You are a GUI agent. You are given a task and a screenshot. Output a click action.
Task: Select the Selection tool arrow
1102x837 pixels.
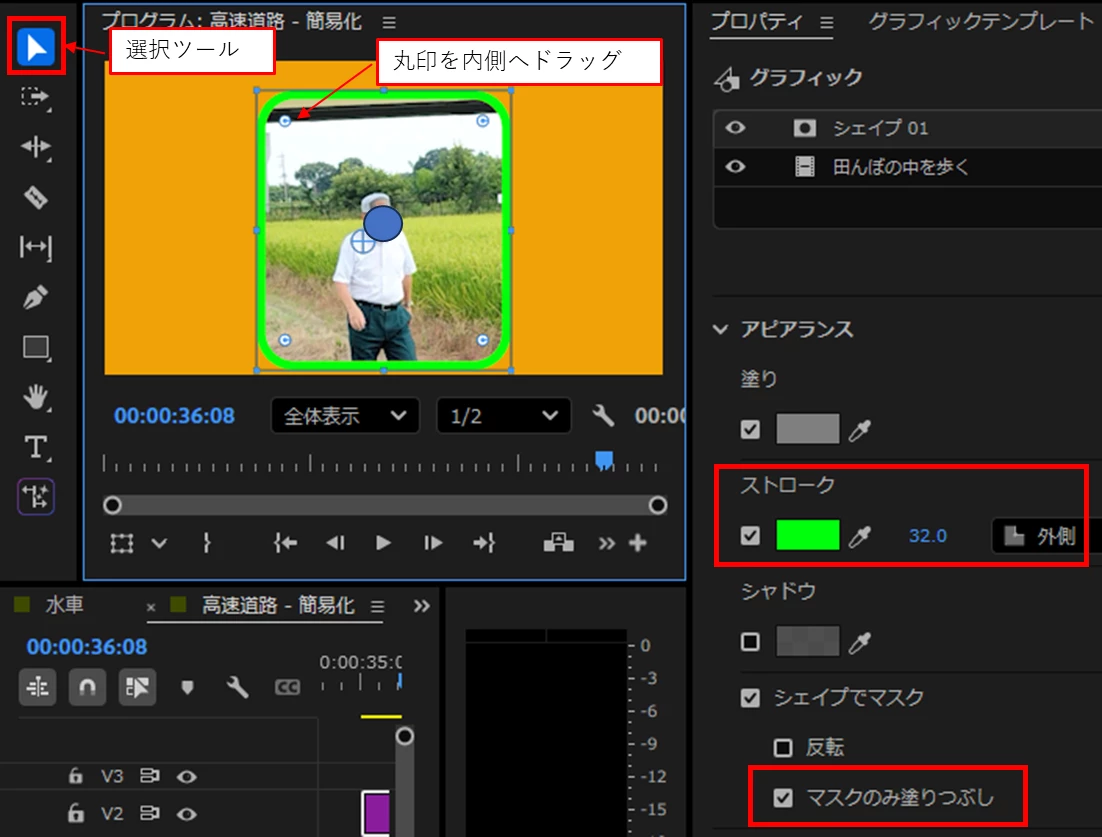[x=36, y=47]
